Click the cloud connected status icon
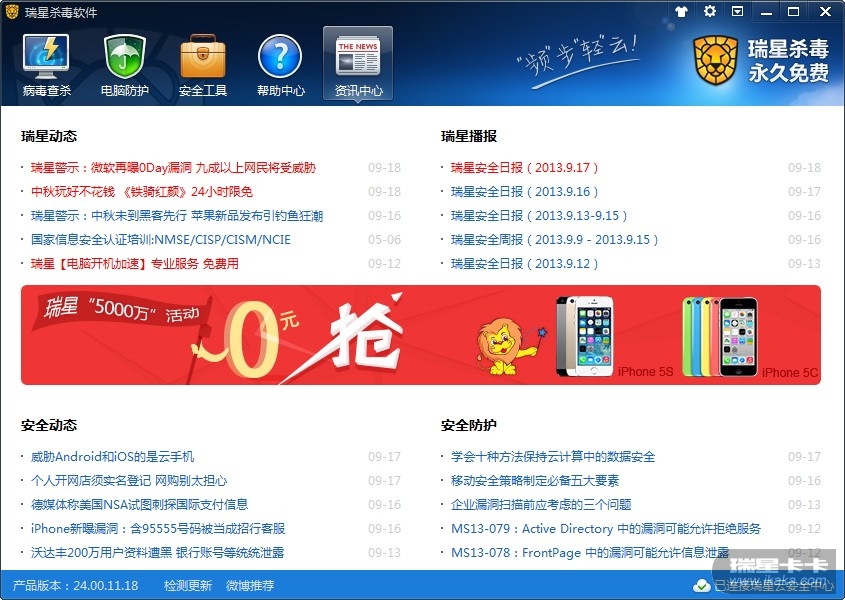This screenshot has height=600, width=845. point(701,585)
